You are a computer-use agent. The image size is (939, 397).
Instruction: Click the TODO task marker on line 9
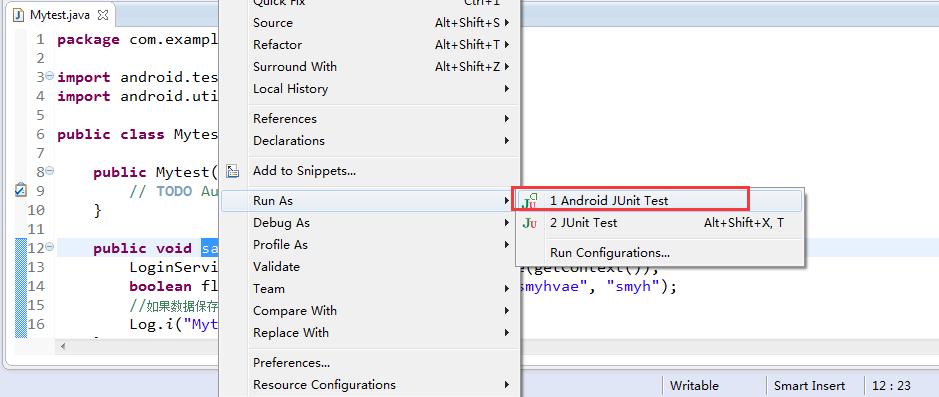[x=20, y=190]
